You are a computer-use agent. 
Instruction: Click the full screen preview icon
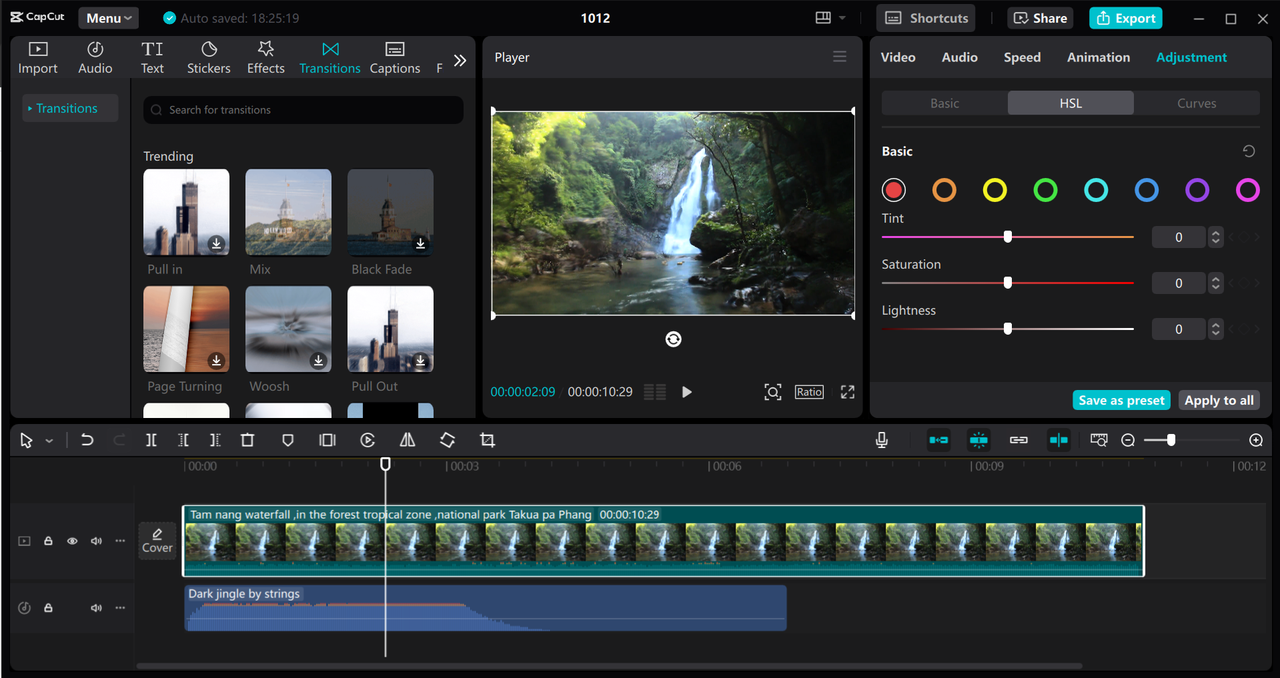pos(847,392)
